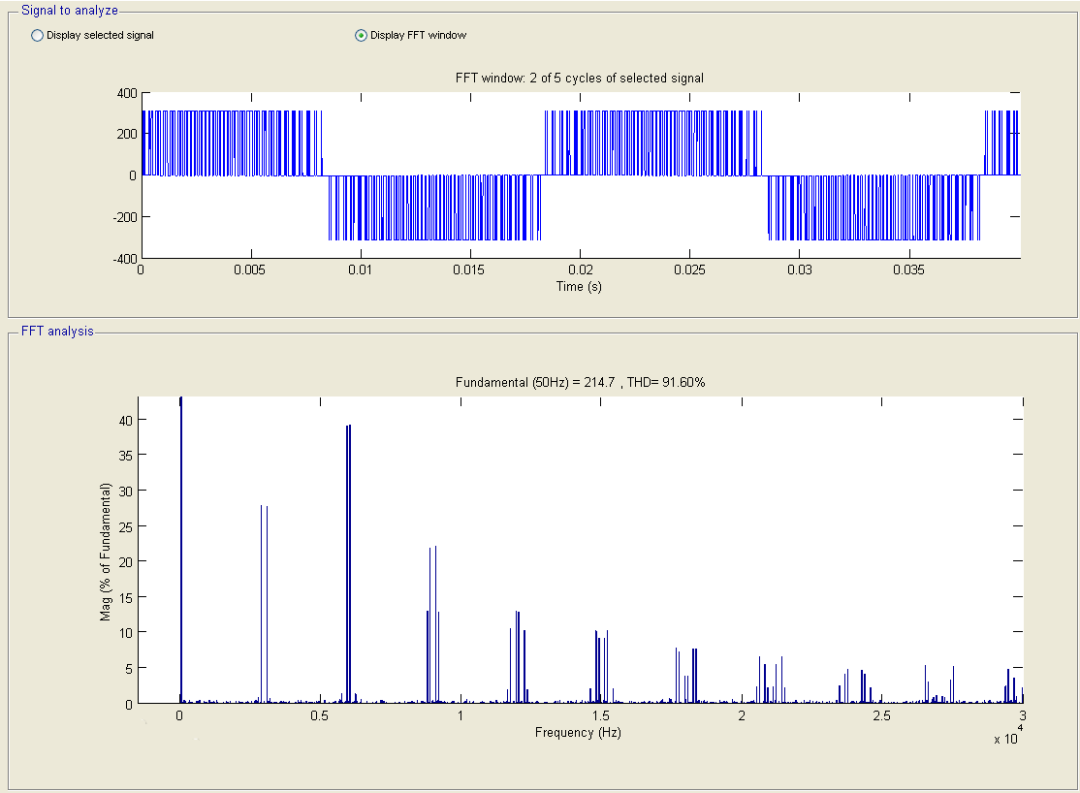This screenshot has height=793, width=1080.
Task: Click the "Signal to analyze" panel label
Action: pos(69,10)
